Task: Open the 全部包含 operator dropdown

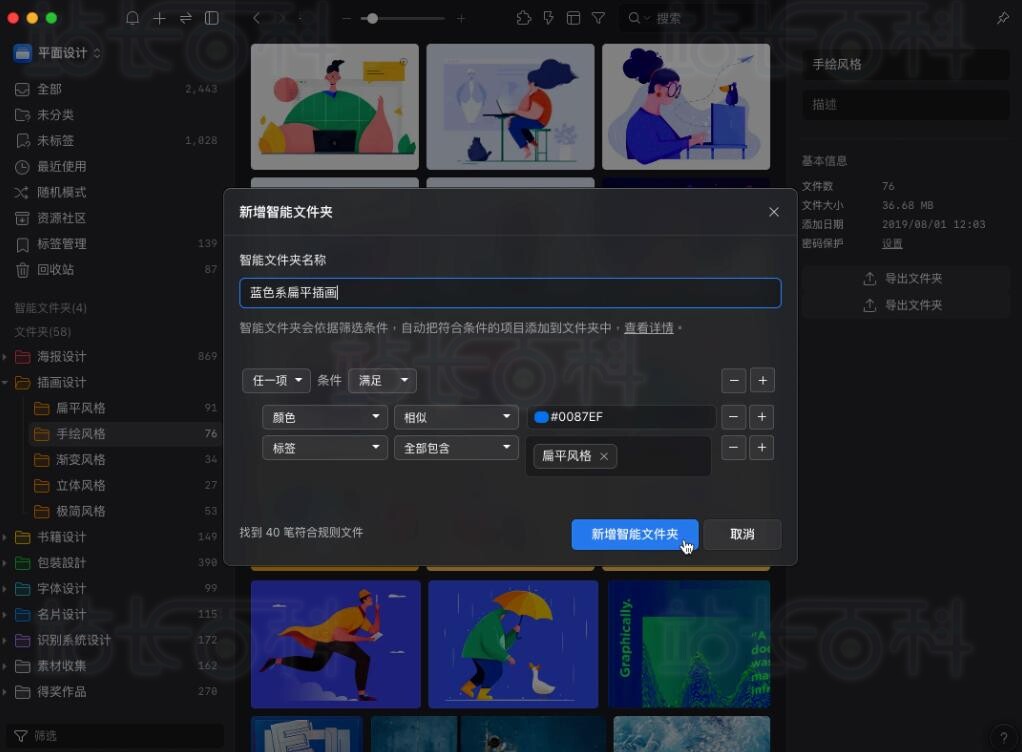Action: click(x=455, y=448)
